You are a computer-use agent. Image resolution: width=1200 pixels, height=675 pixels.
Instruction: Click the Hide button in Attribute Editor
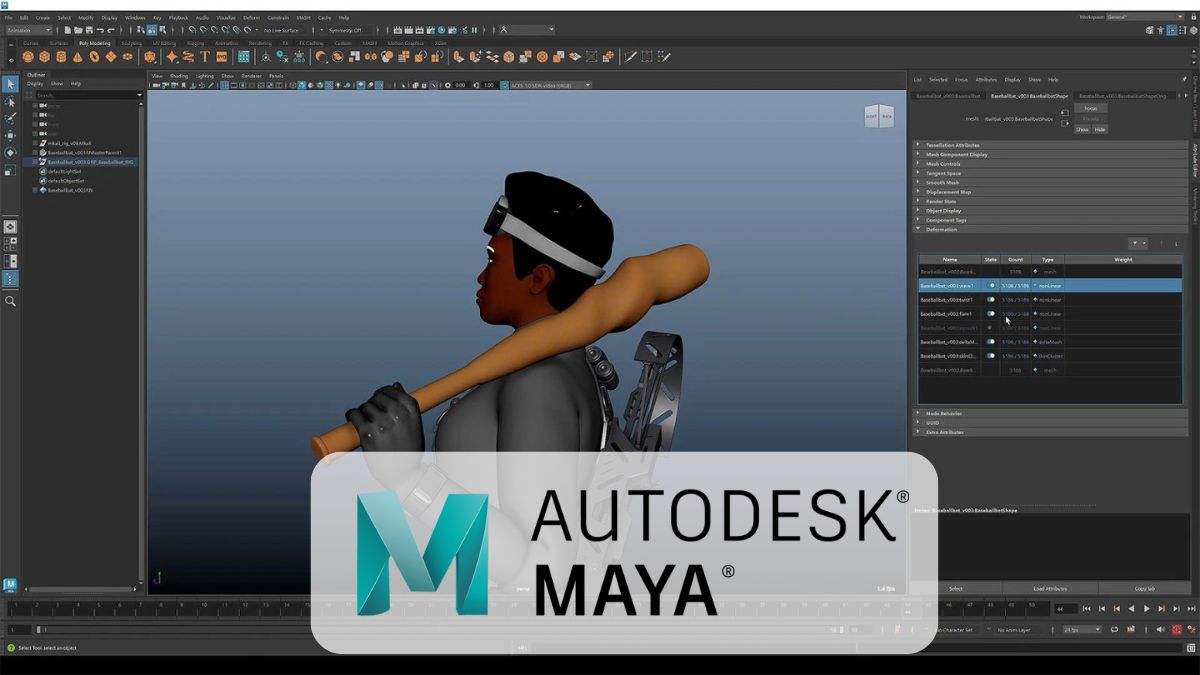1100,129
